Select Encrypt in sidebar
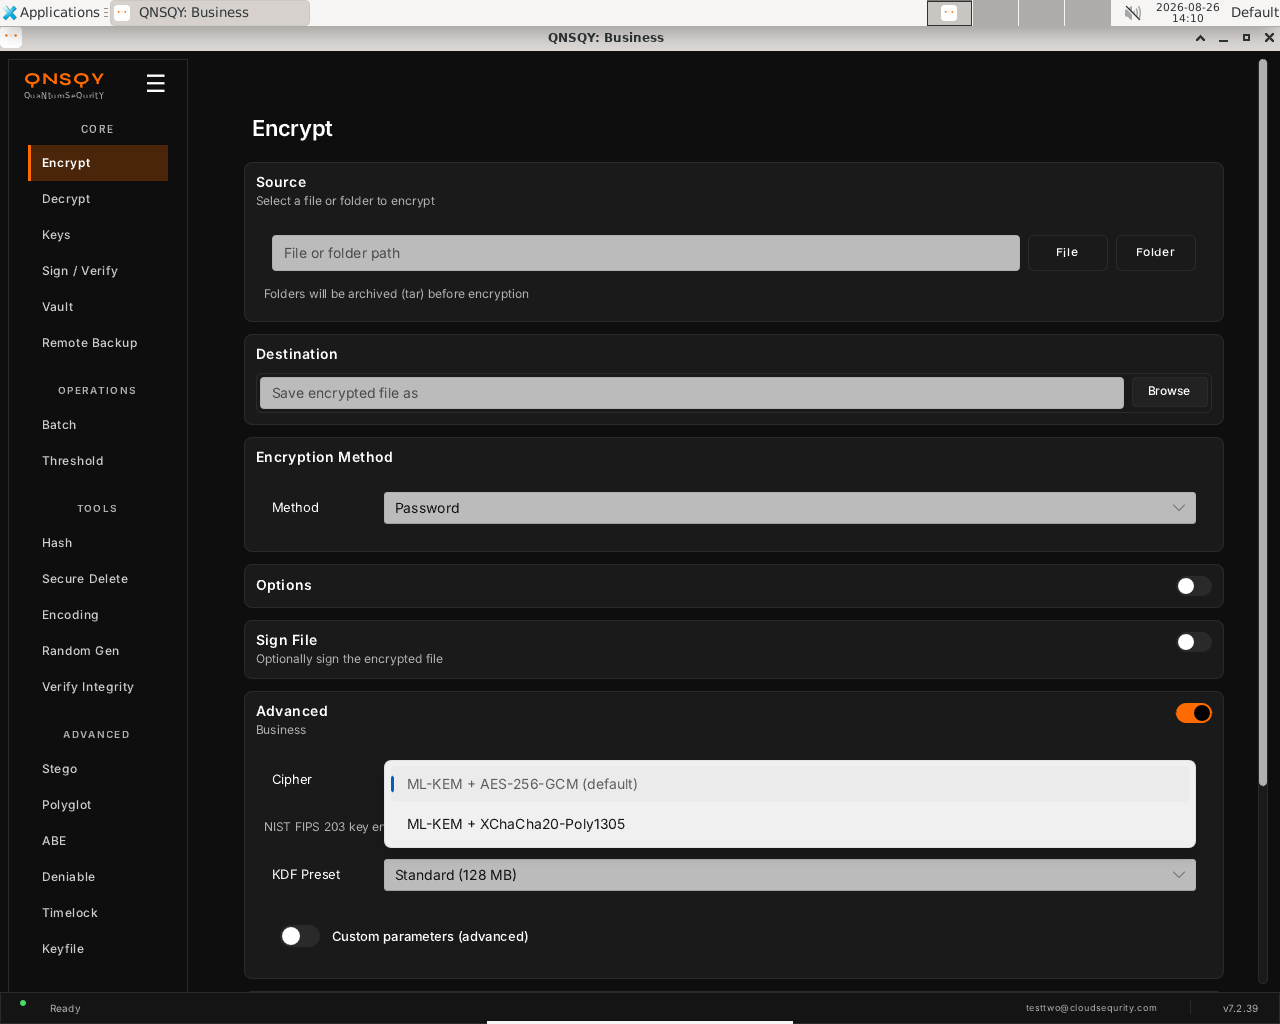1280x1024 pixels. [98, 163]
